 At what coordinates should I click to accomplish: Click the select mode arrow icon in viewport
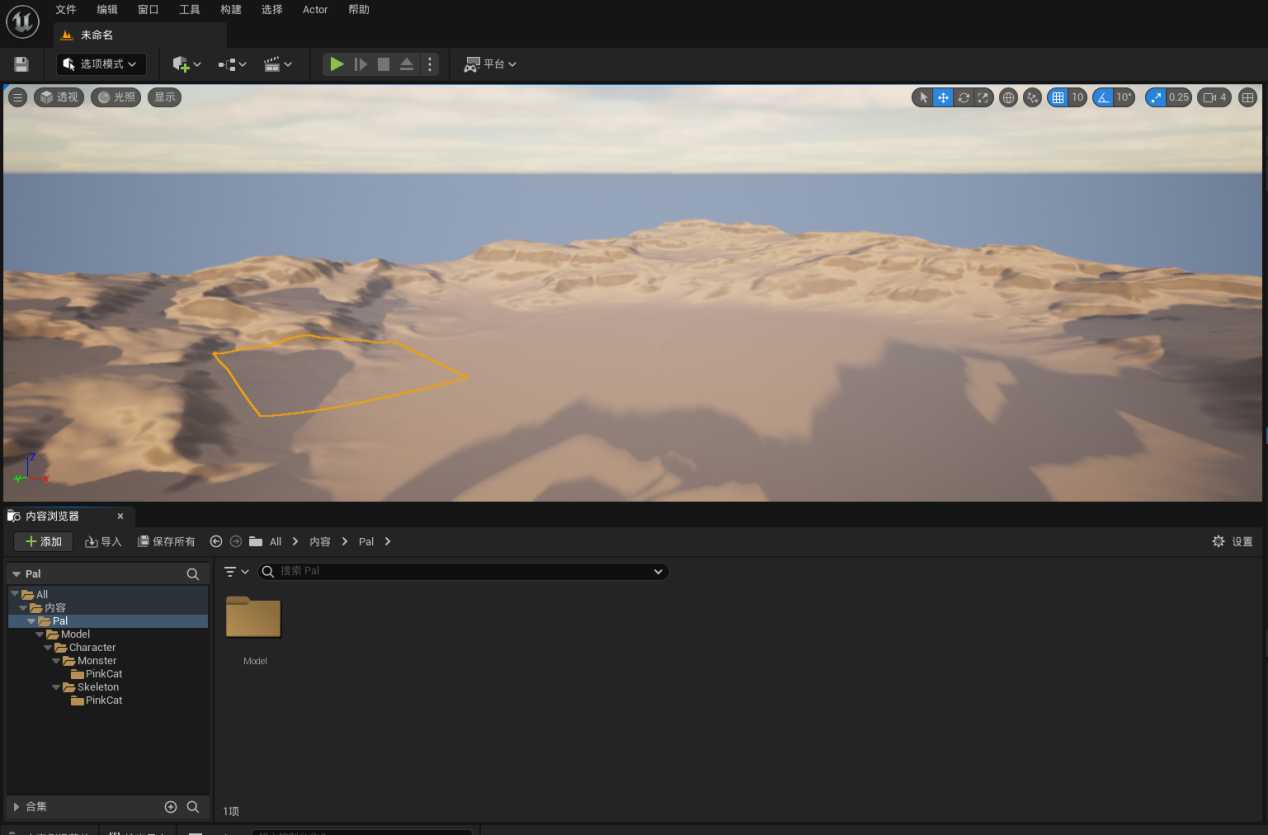(923, 97)
